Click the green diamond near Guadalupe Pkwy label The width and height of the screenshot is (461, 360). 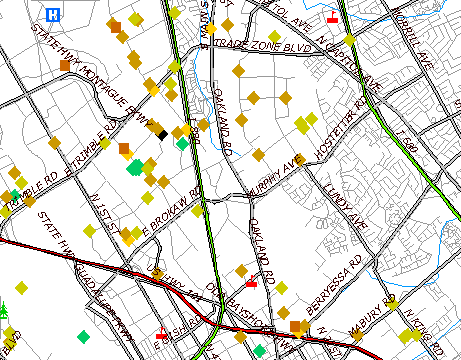point(83,337)
